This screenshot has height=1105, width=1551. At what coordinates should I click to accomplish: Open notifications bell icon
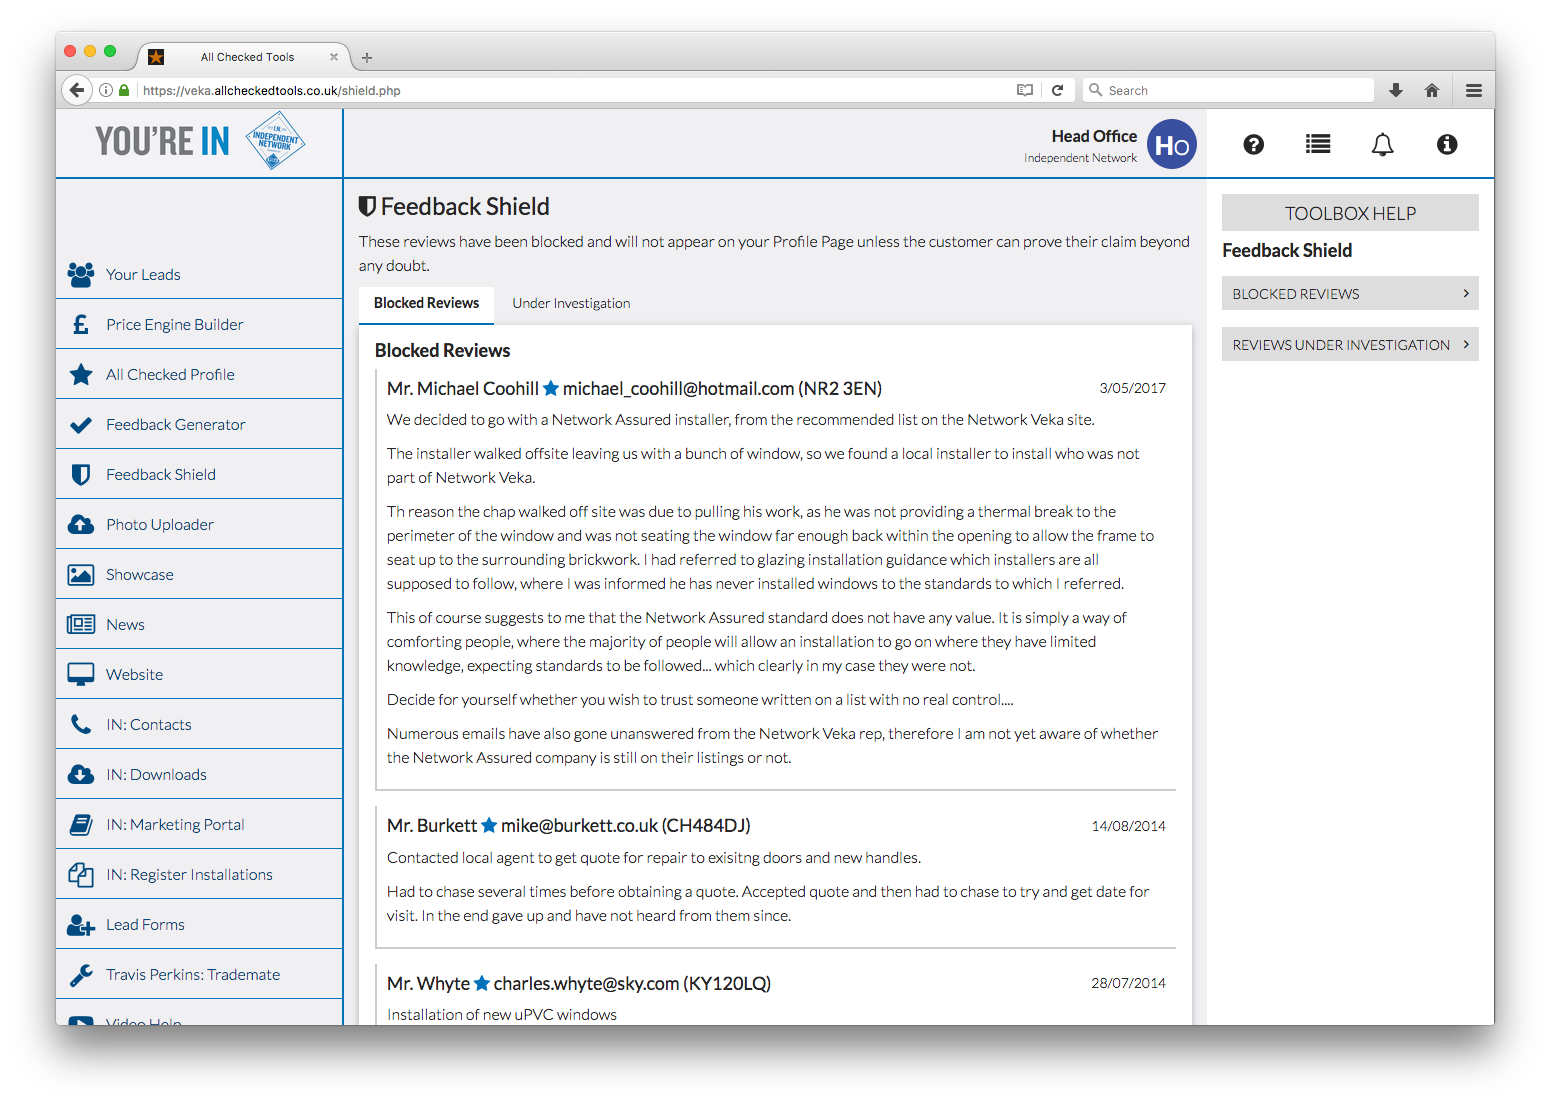click(x=1382, y=145)
